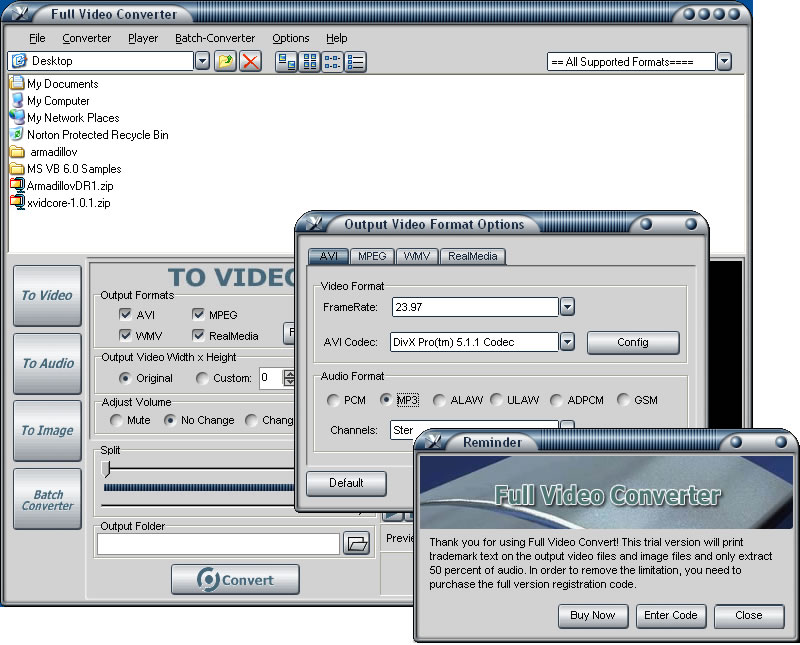Select Original video size option
The image size is (800, 645).
(124, 378)
